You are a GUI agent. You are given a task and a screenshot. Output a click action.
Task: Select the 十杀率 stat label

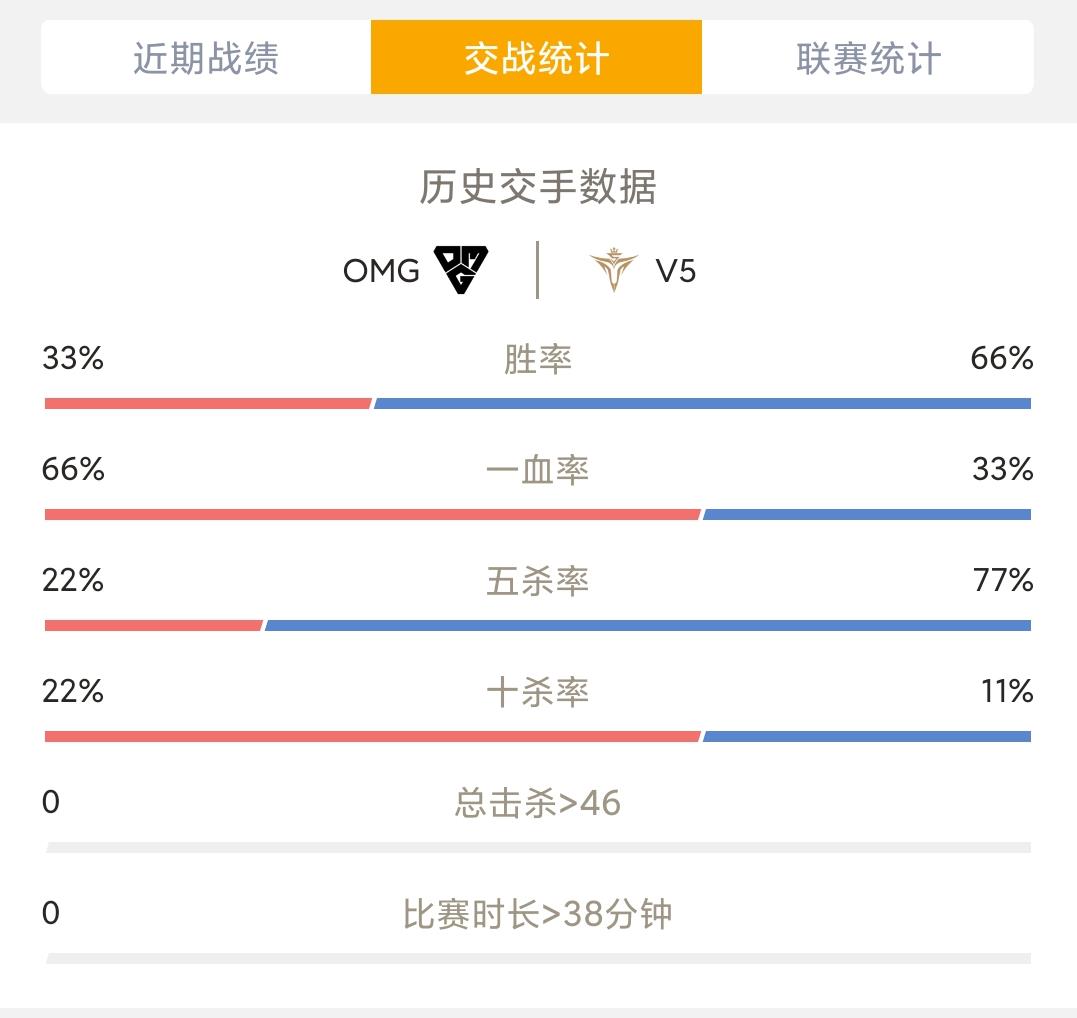pos(538,692)
